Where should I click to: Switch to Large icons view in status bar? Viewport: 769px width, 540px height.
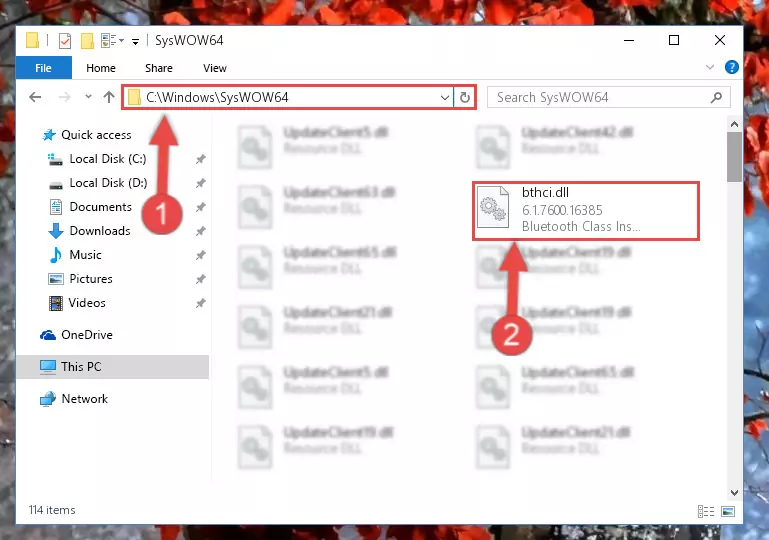728,512
